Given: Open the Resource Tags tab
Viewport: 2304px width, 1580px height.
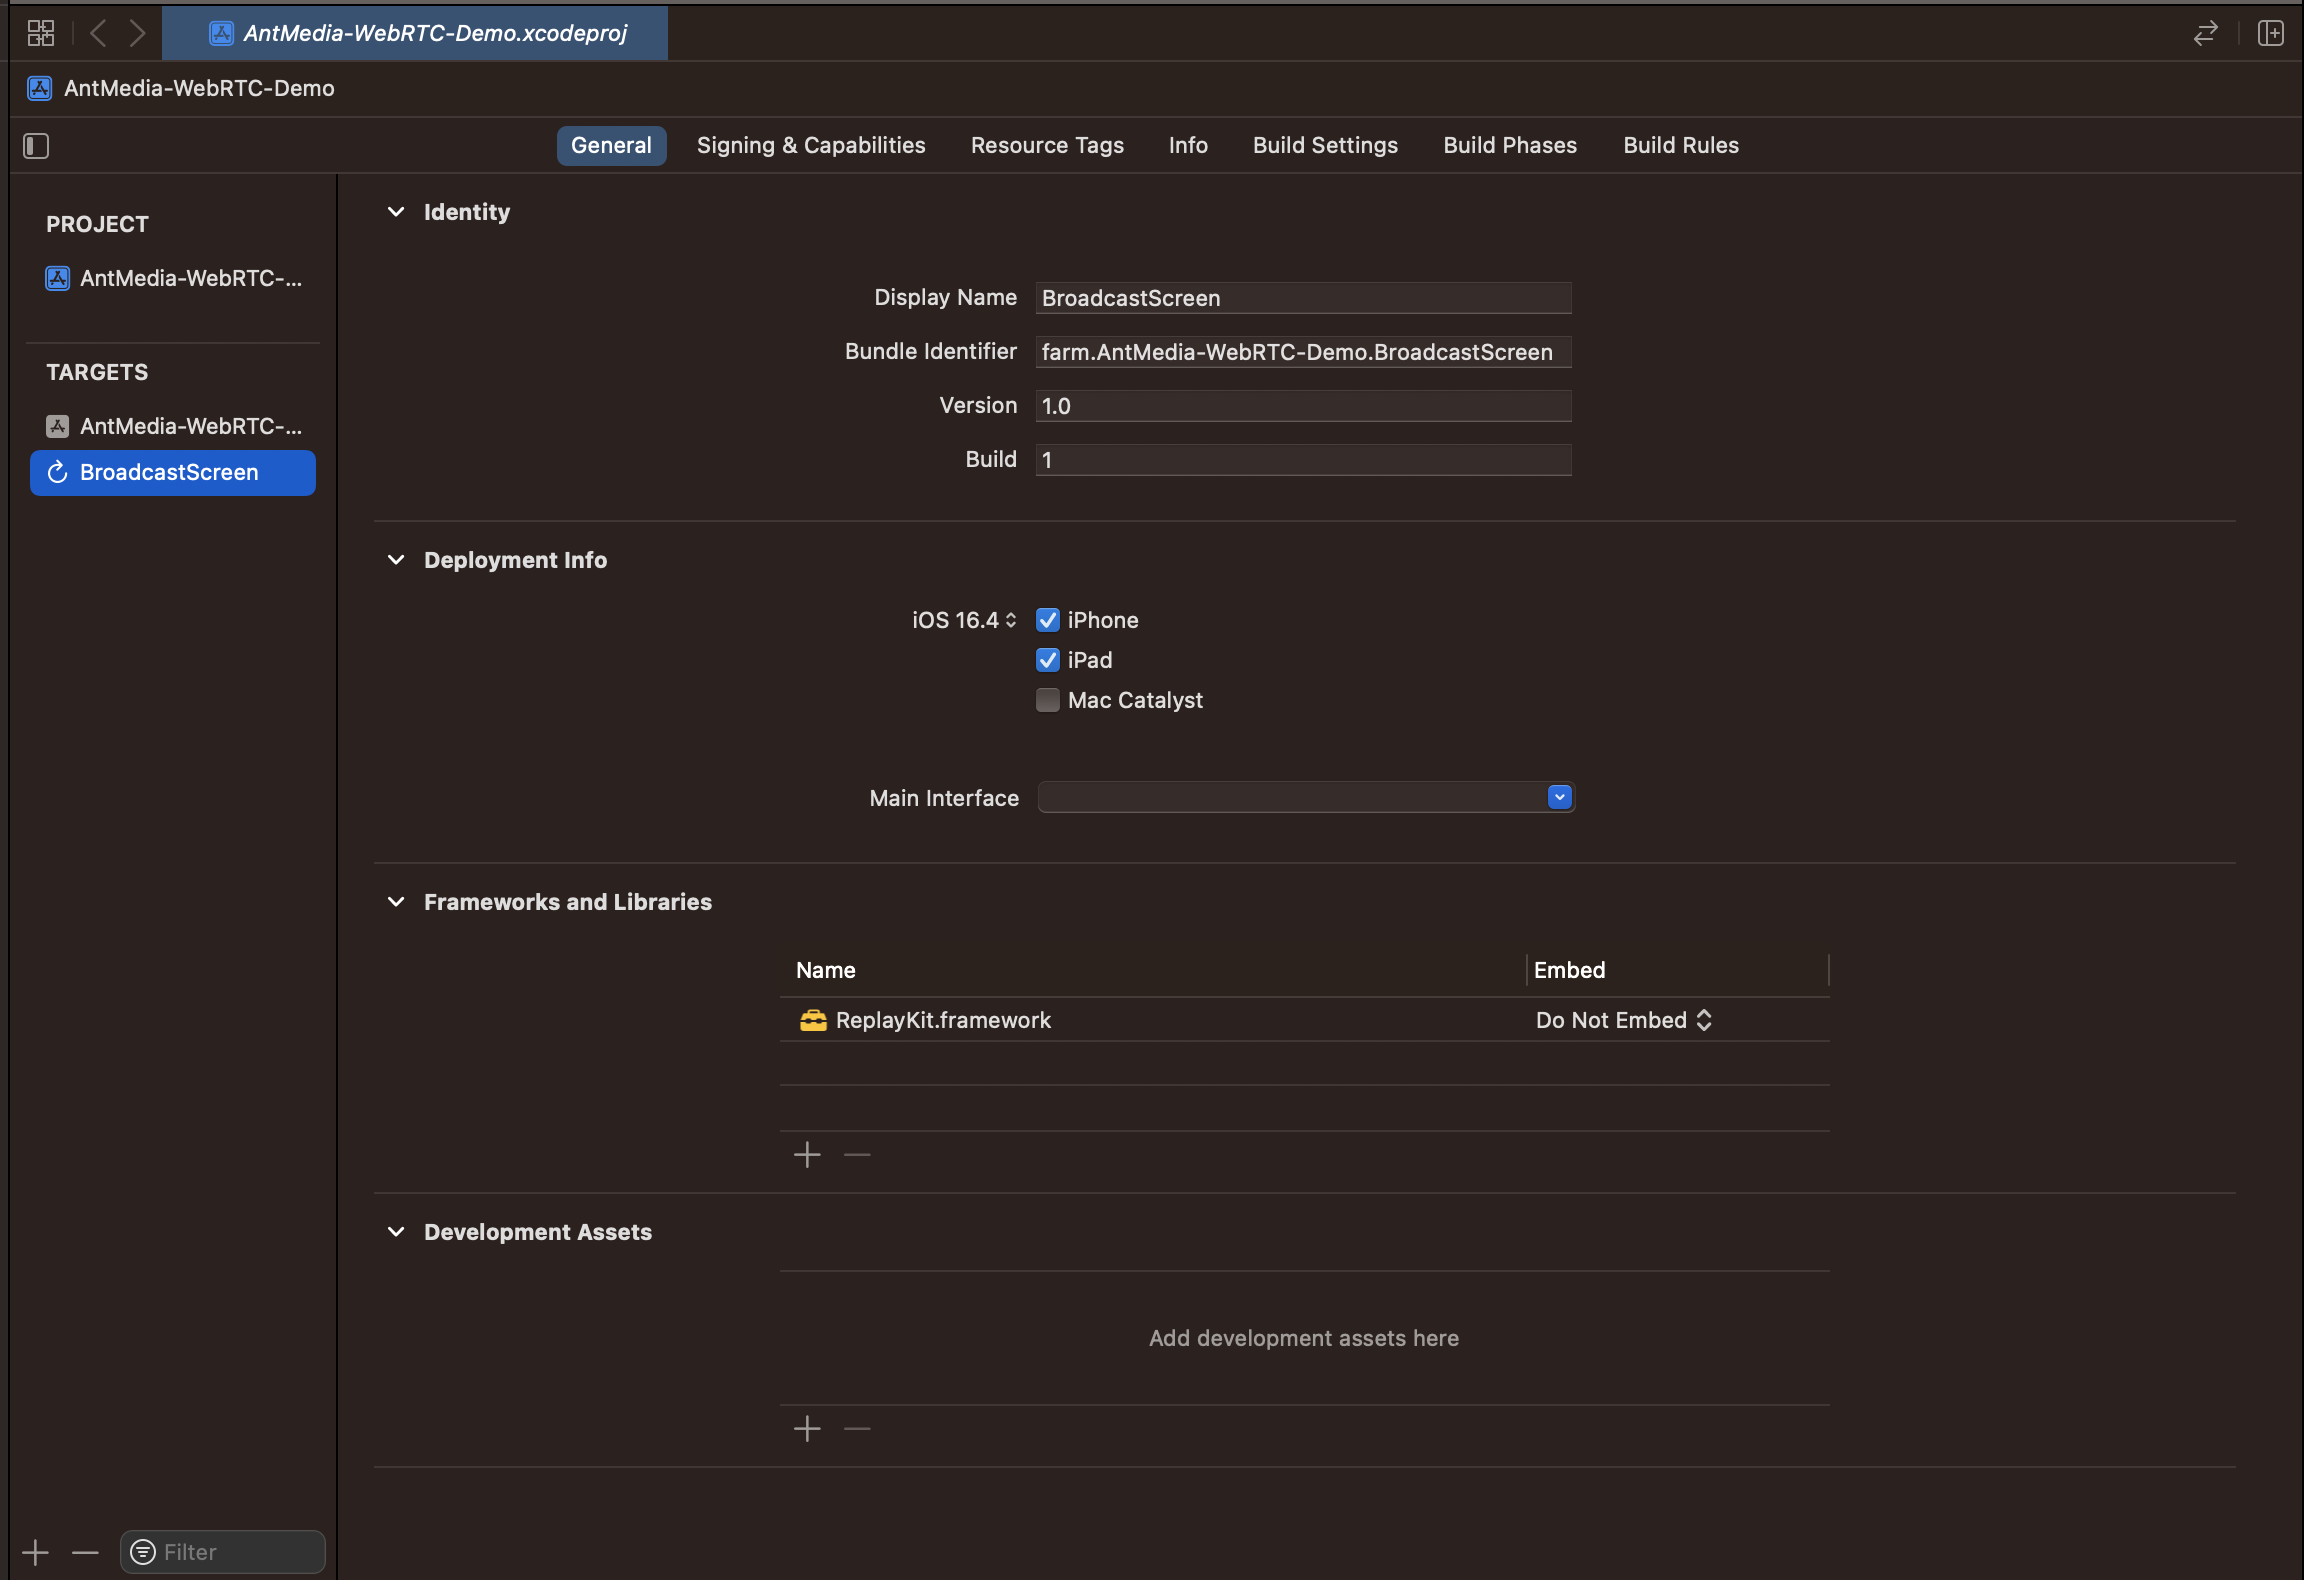Looking at the screenshot, I should pos(1047,145).
